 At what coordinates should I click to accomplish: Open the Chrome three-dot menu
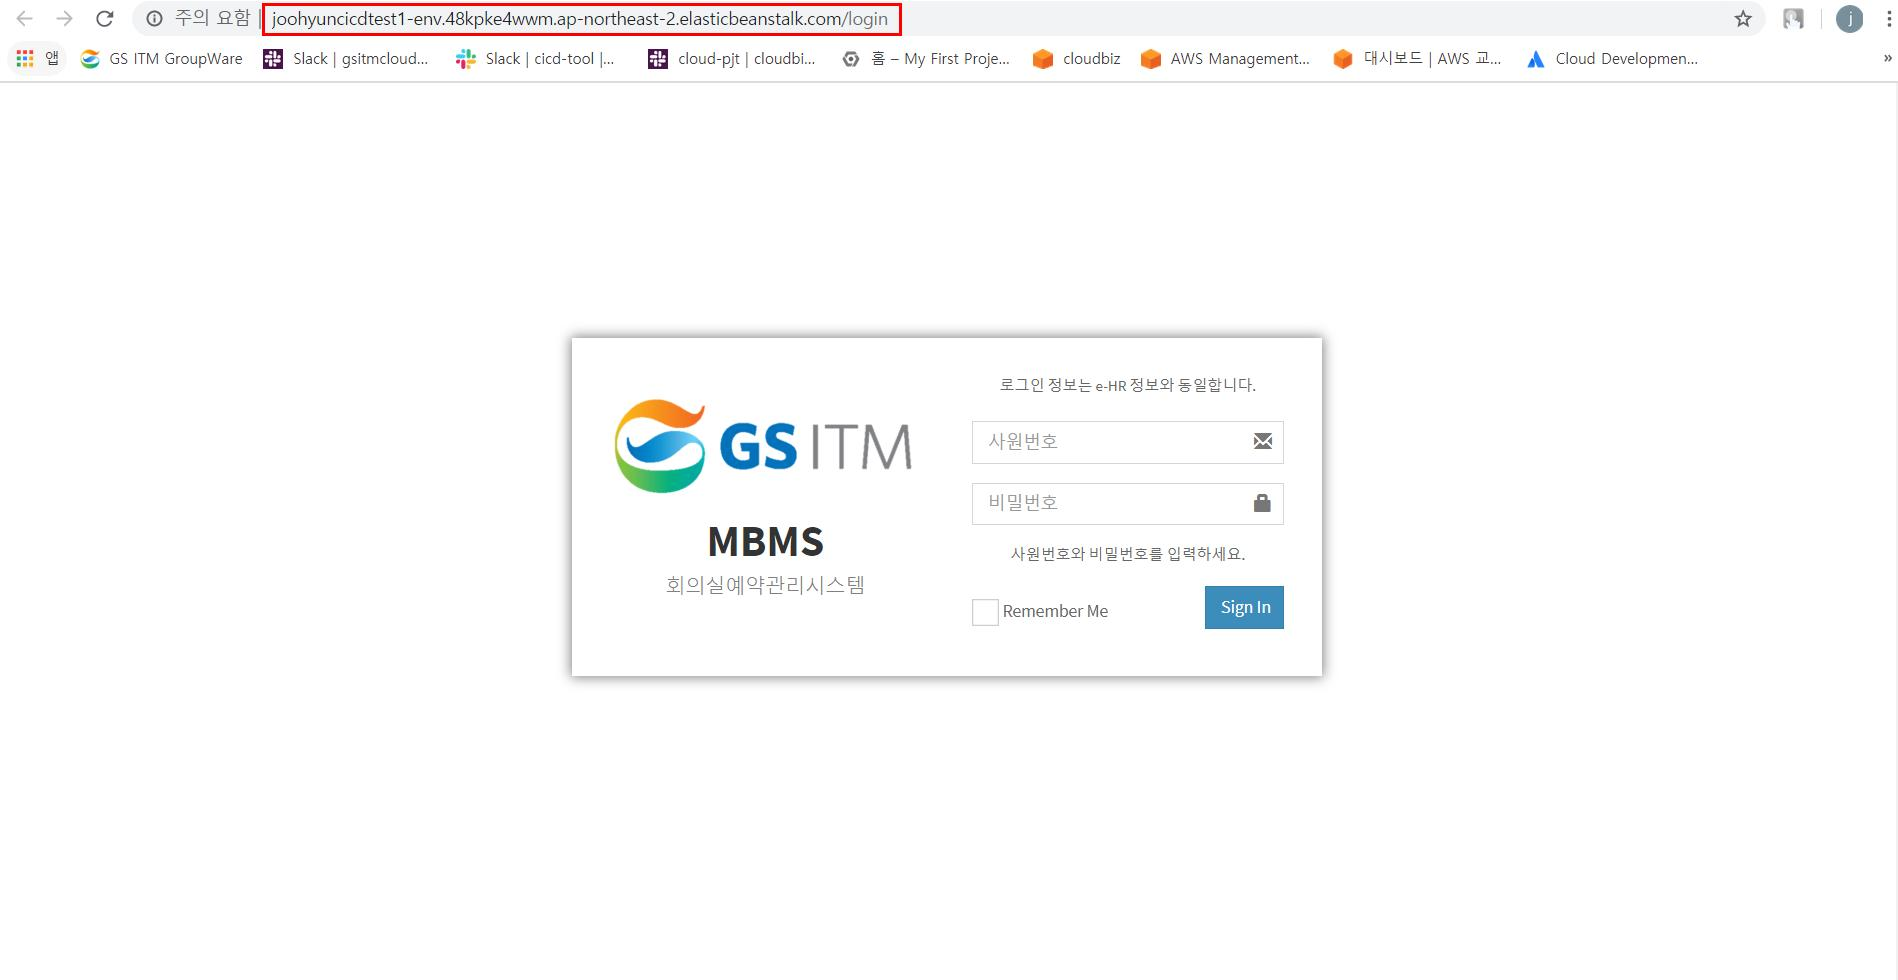[1888, 19]
